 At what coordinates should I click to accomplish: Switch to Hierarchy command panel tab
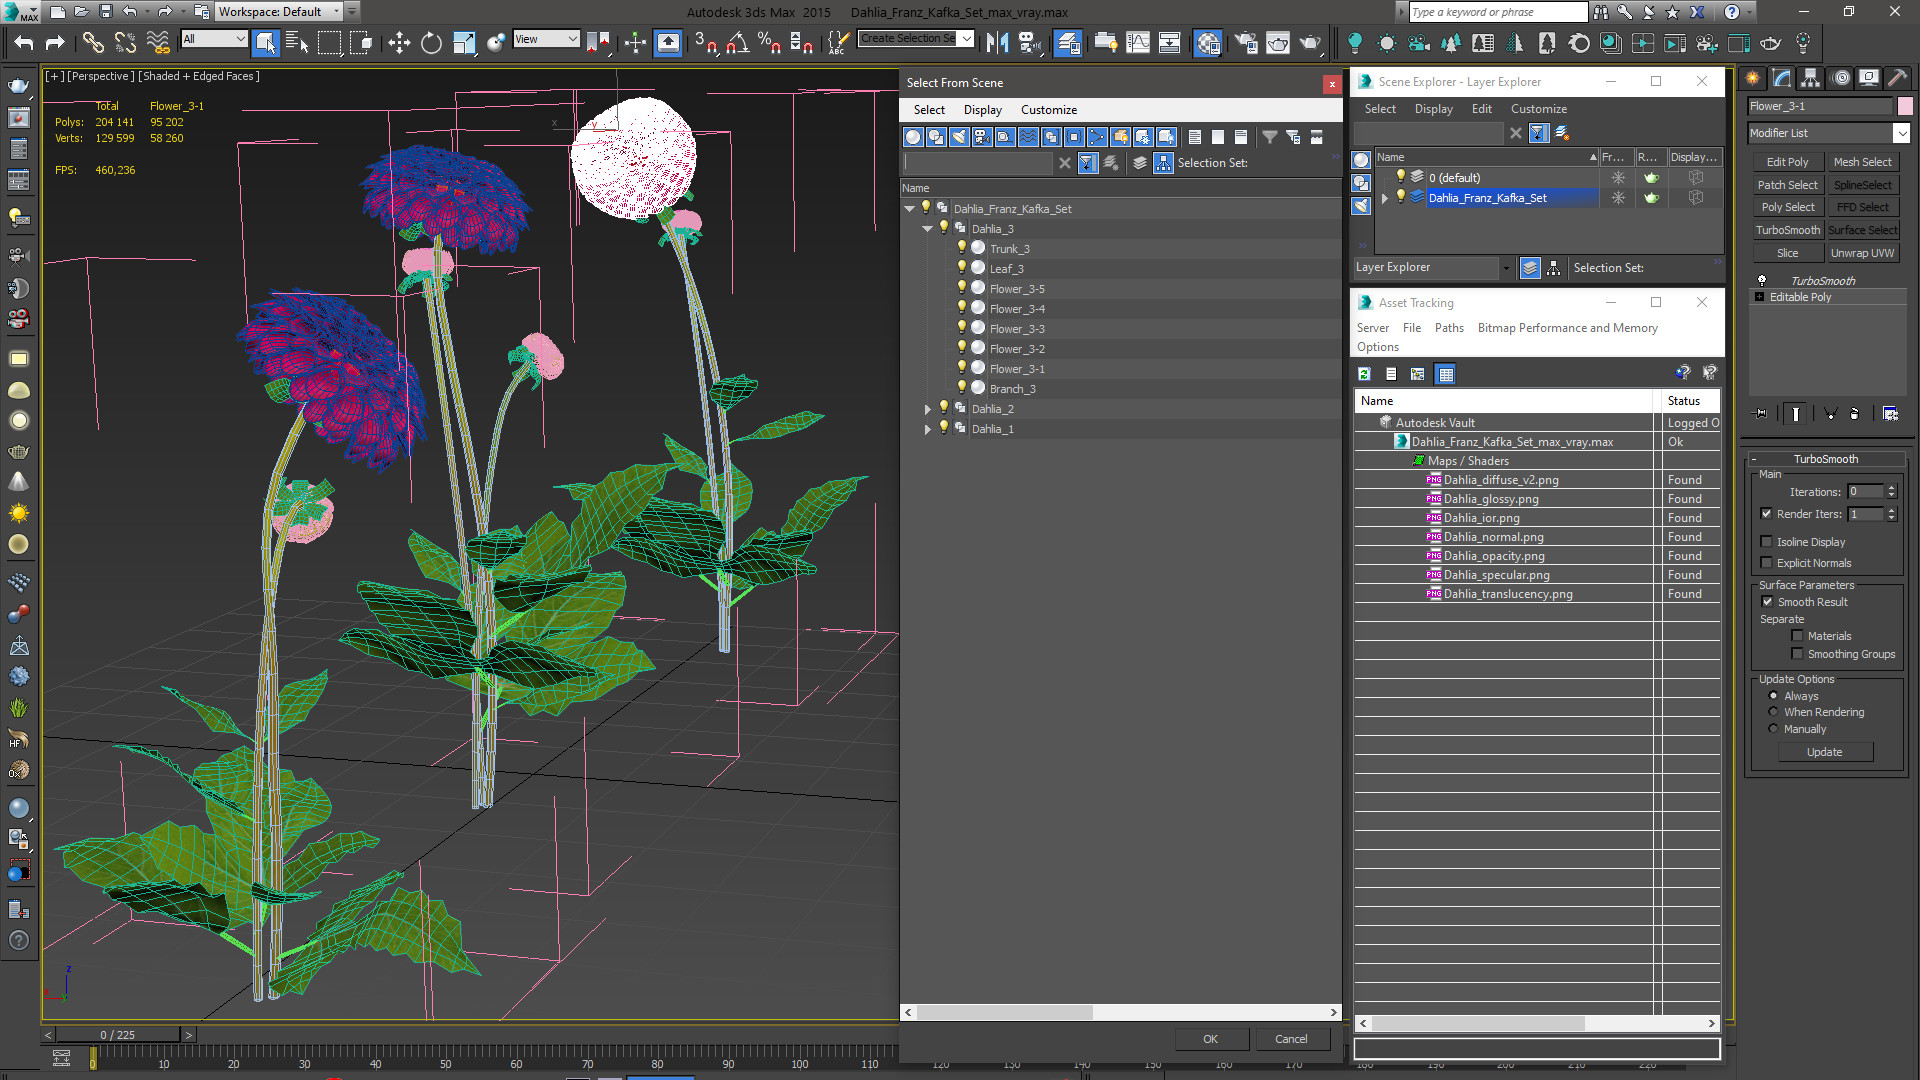(x=1810, y=78)
